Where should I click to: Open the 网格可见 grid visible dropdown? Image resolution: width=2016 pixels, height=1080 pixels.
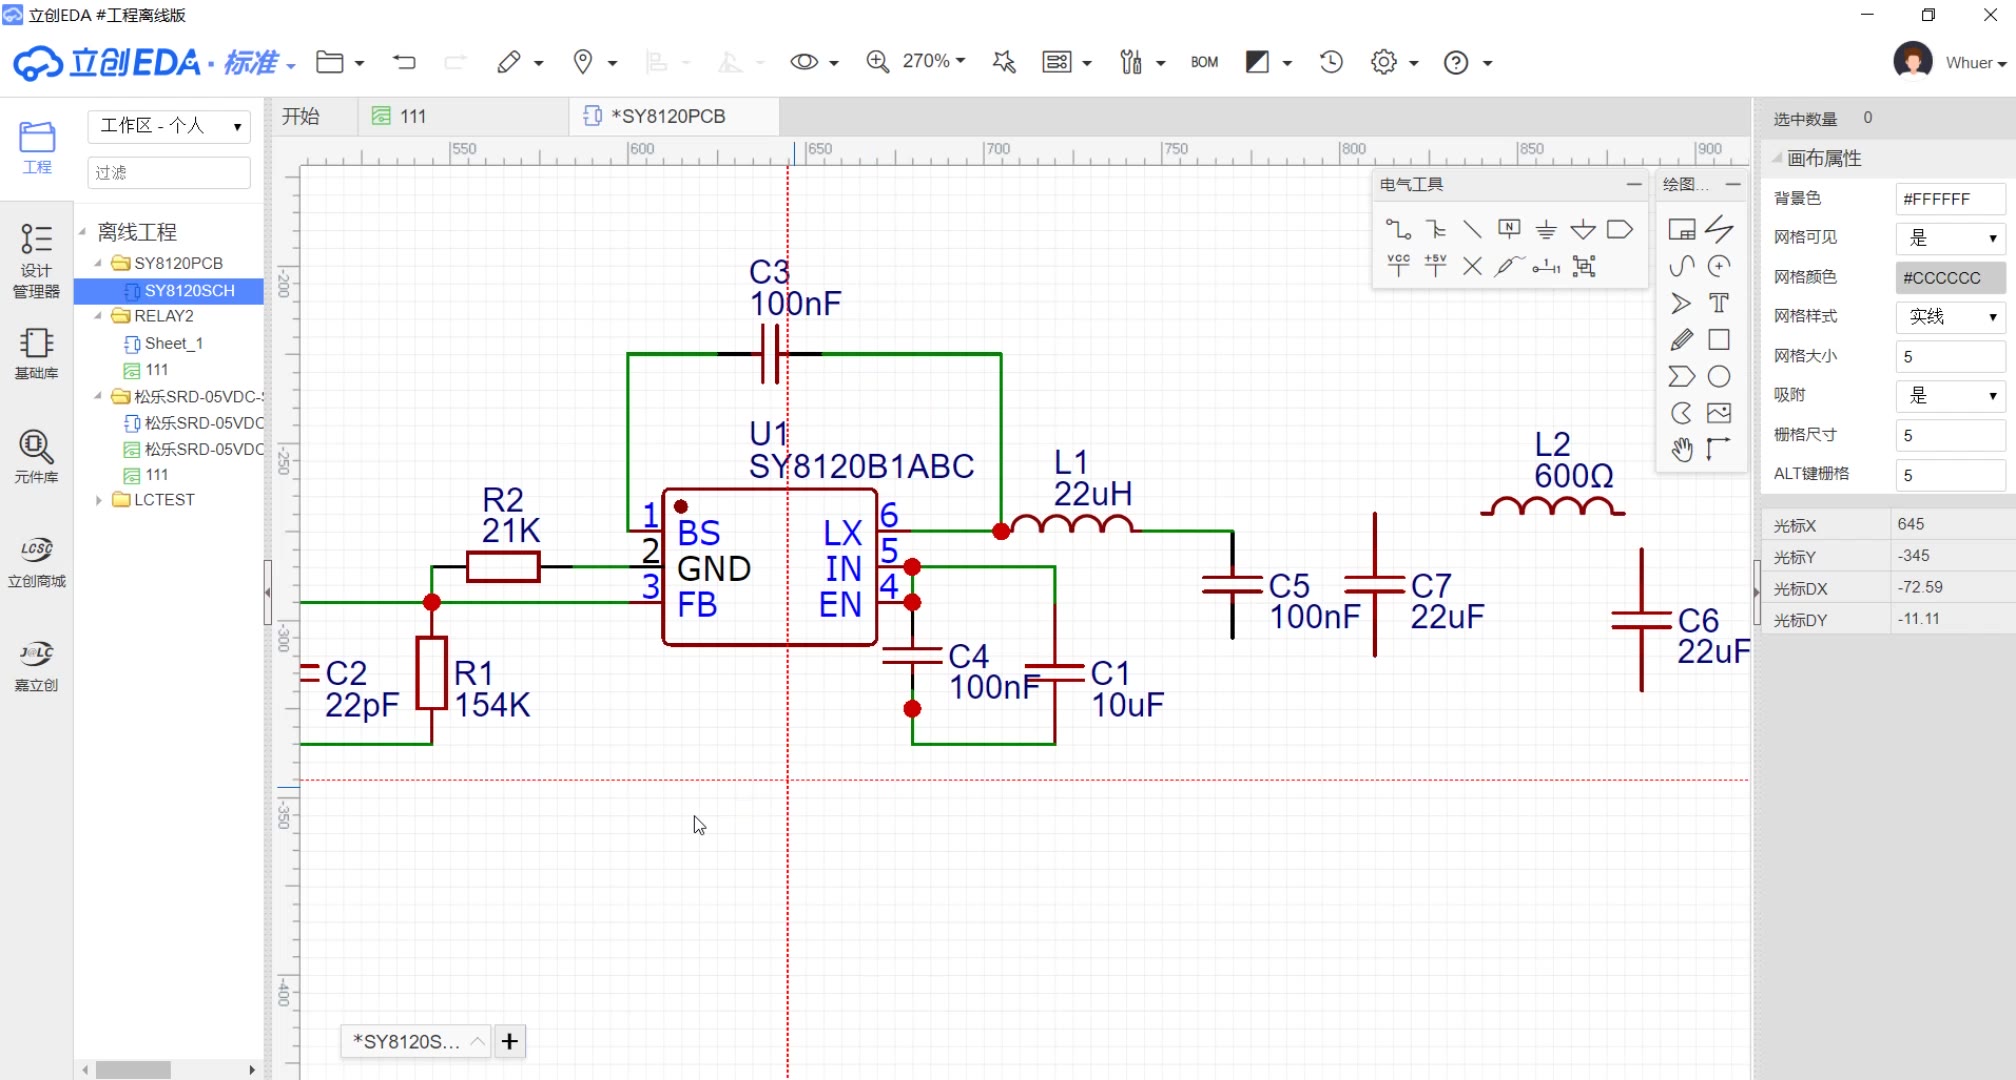[1950, 238]
